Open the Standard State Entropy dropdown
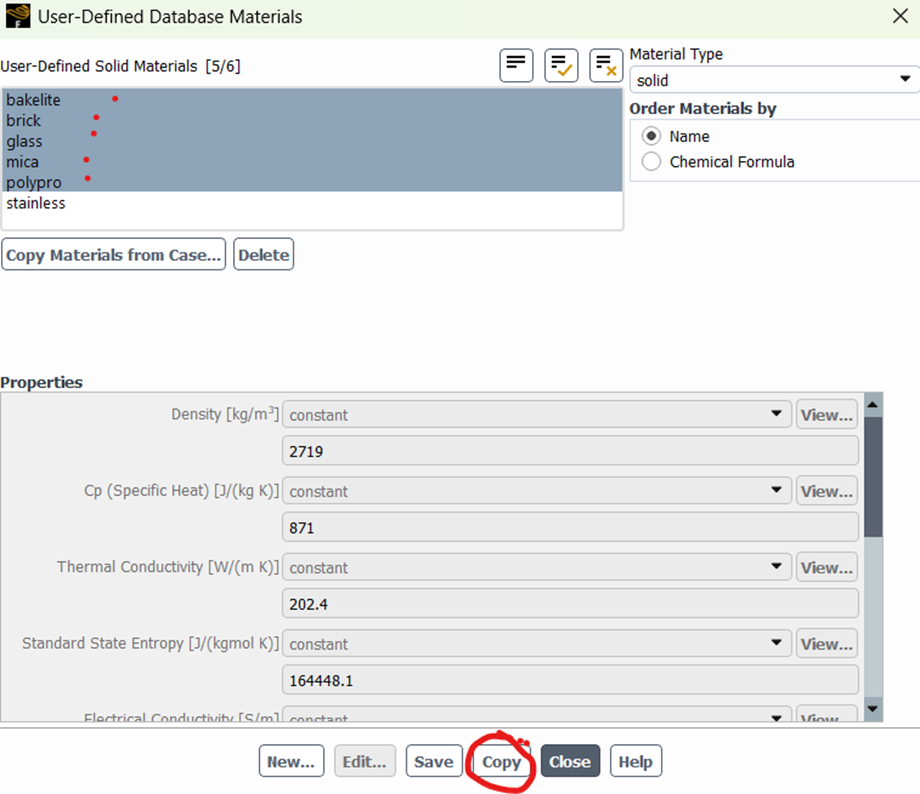Image resolution: width=920 pixels, height=794 pixels. (x=778, y=643)
